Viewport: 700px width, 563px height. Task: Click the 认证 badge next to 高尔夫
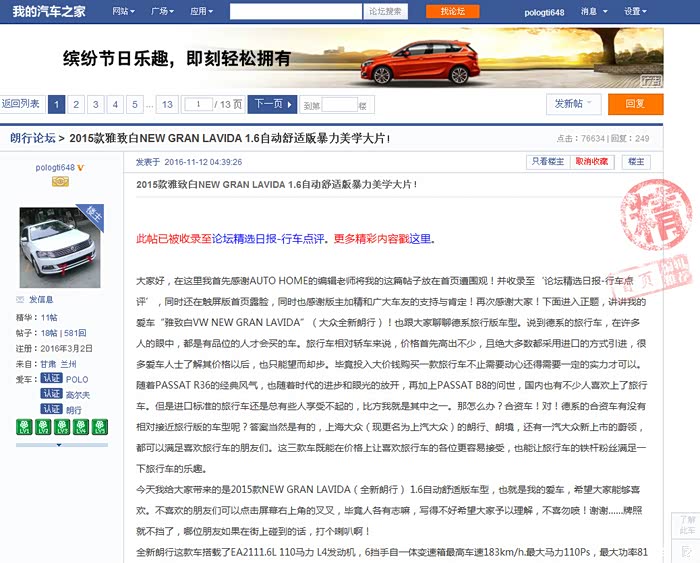click(51, 394)
